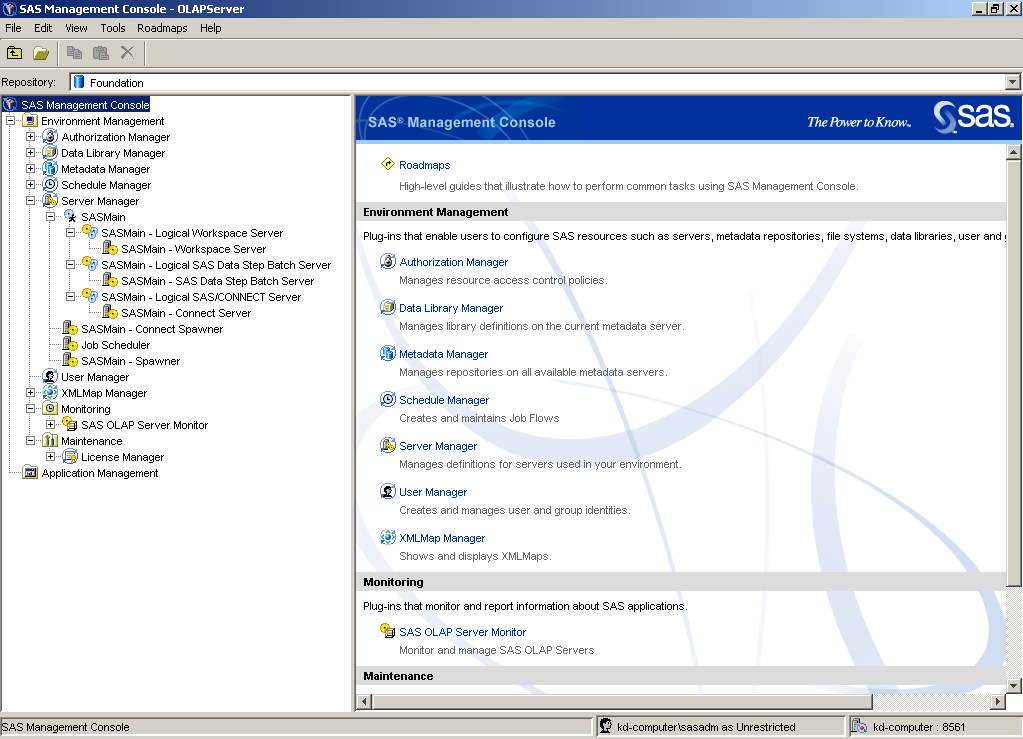Click Metadata Manager icon in tree
1023x739 pixels.
50,169
